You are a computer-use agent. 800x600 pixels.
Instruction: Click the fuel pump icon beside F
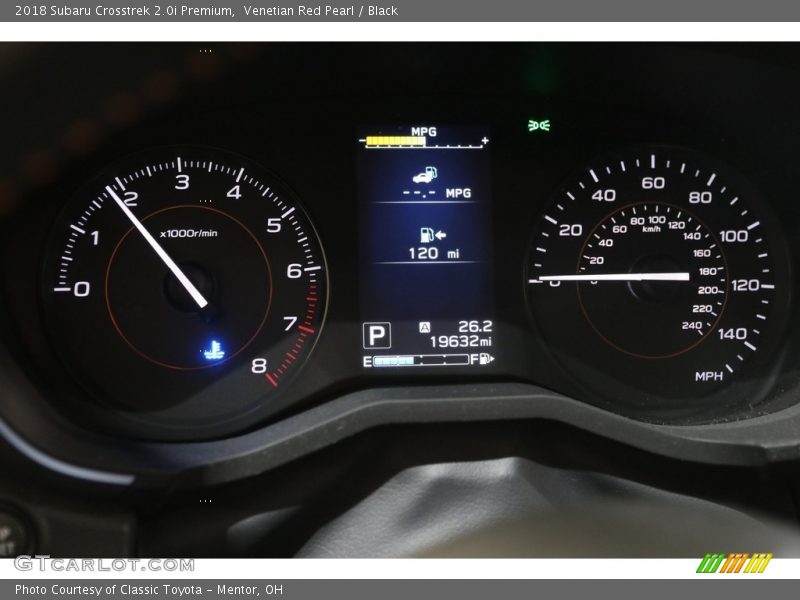click(x=487, y=359)
